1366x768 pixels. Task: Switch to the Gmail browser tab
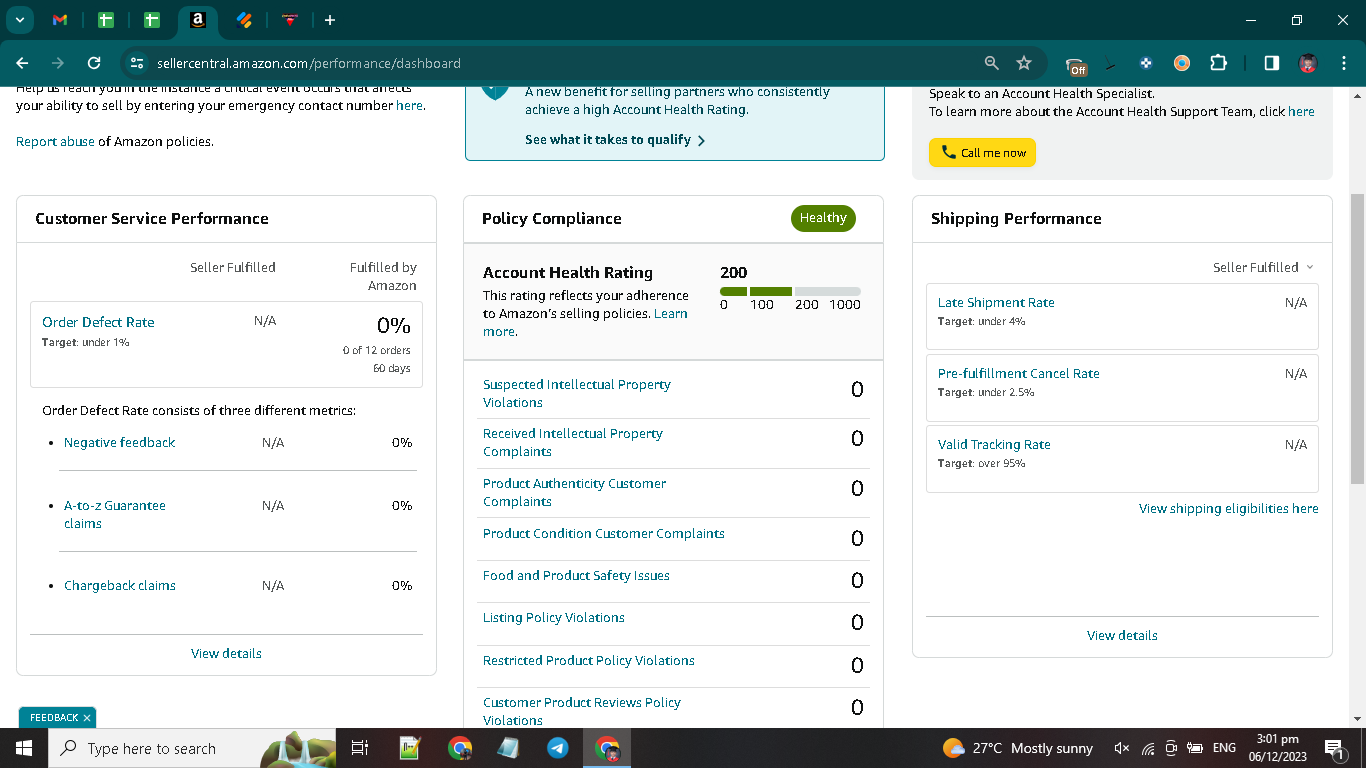tap(59, 20)
